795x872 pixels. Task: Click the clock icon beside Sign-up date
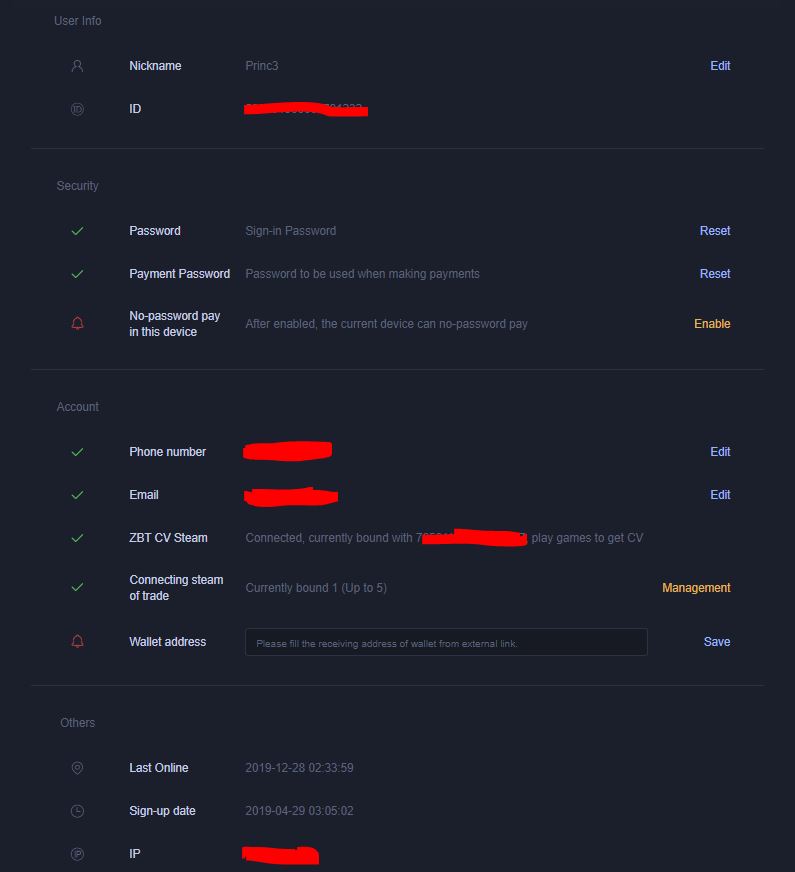tap(77, 811)
